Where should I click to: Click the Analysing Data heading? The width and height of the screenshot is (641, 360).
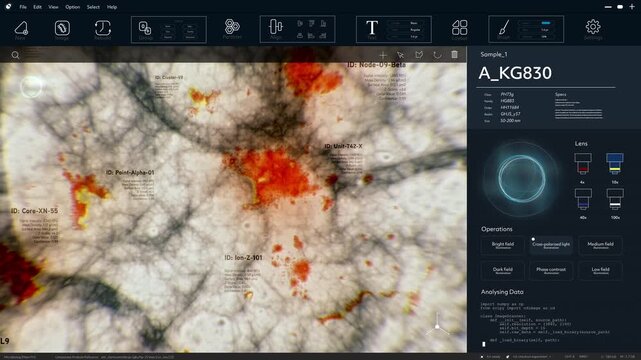point(502,292)
